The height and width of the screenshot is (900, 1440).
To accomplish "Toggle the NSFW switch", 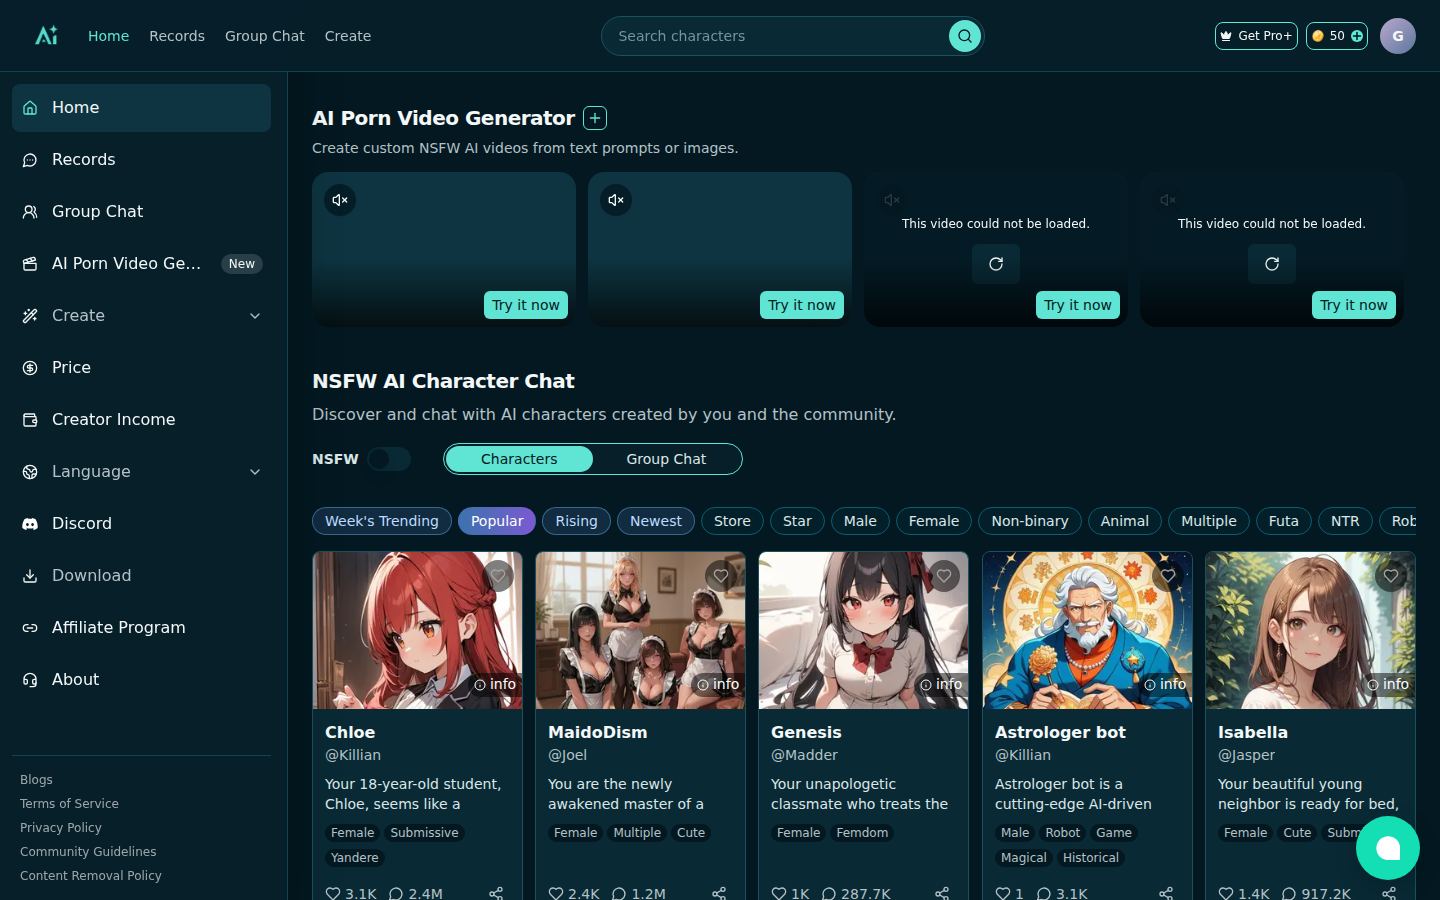I will point(389,459).
